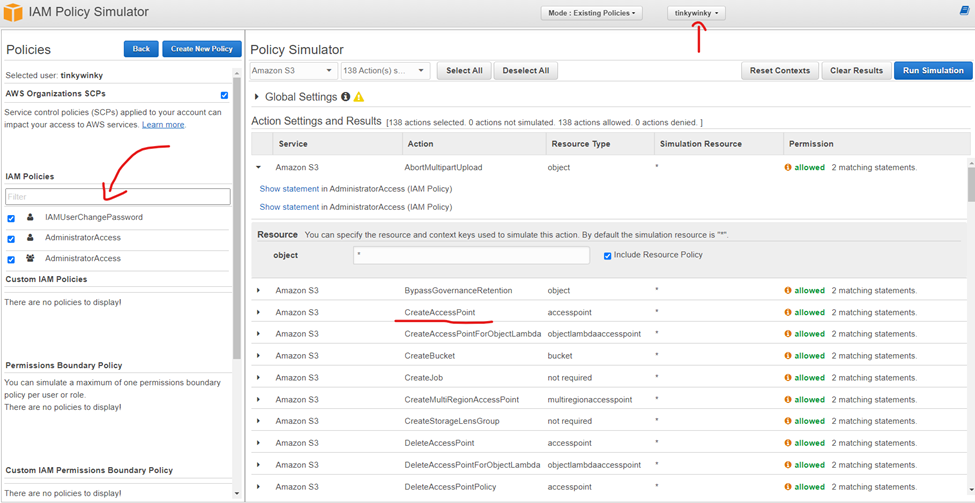The height and width of the screenshot is (503, 975).
Task: Click the Global Settings info icon
Action: (x=345, y=97)
